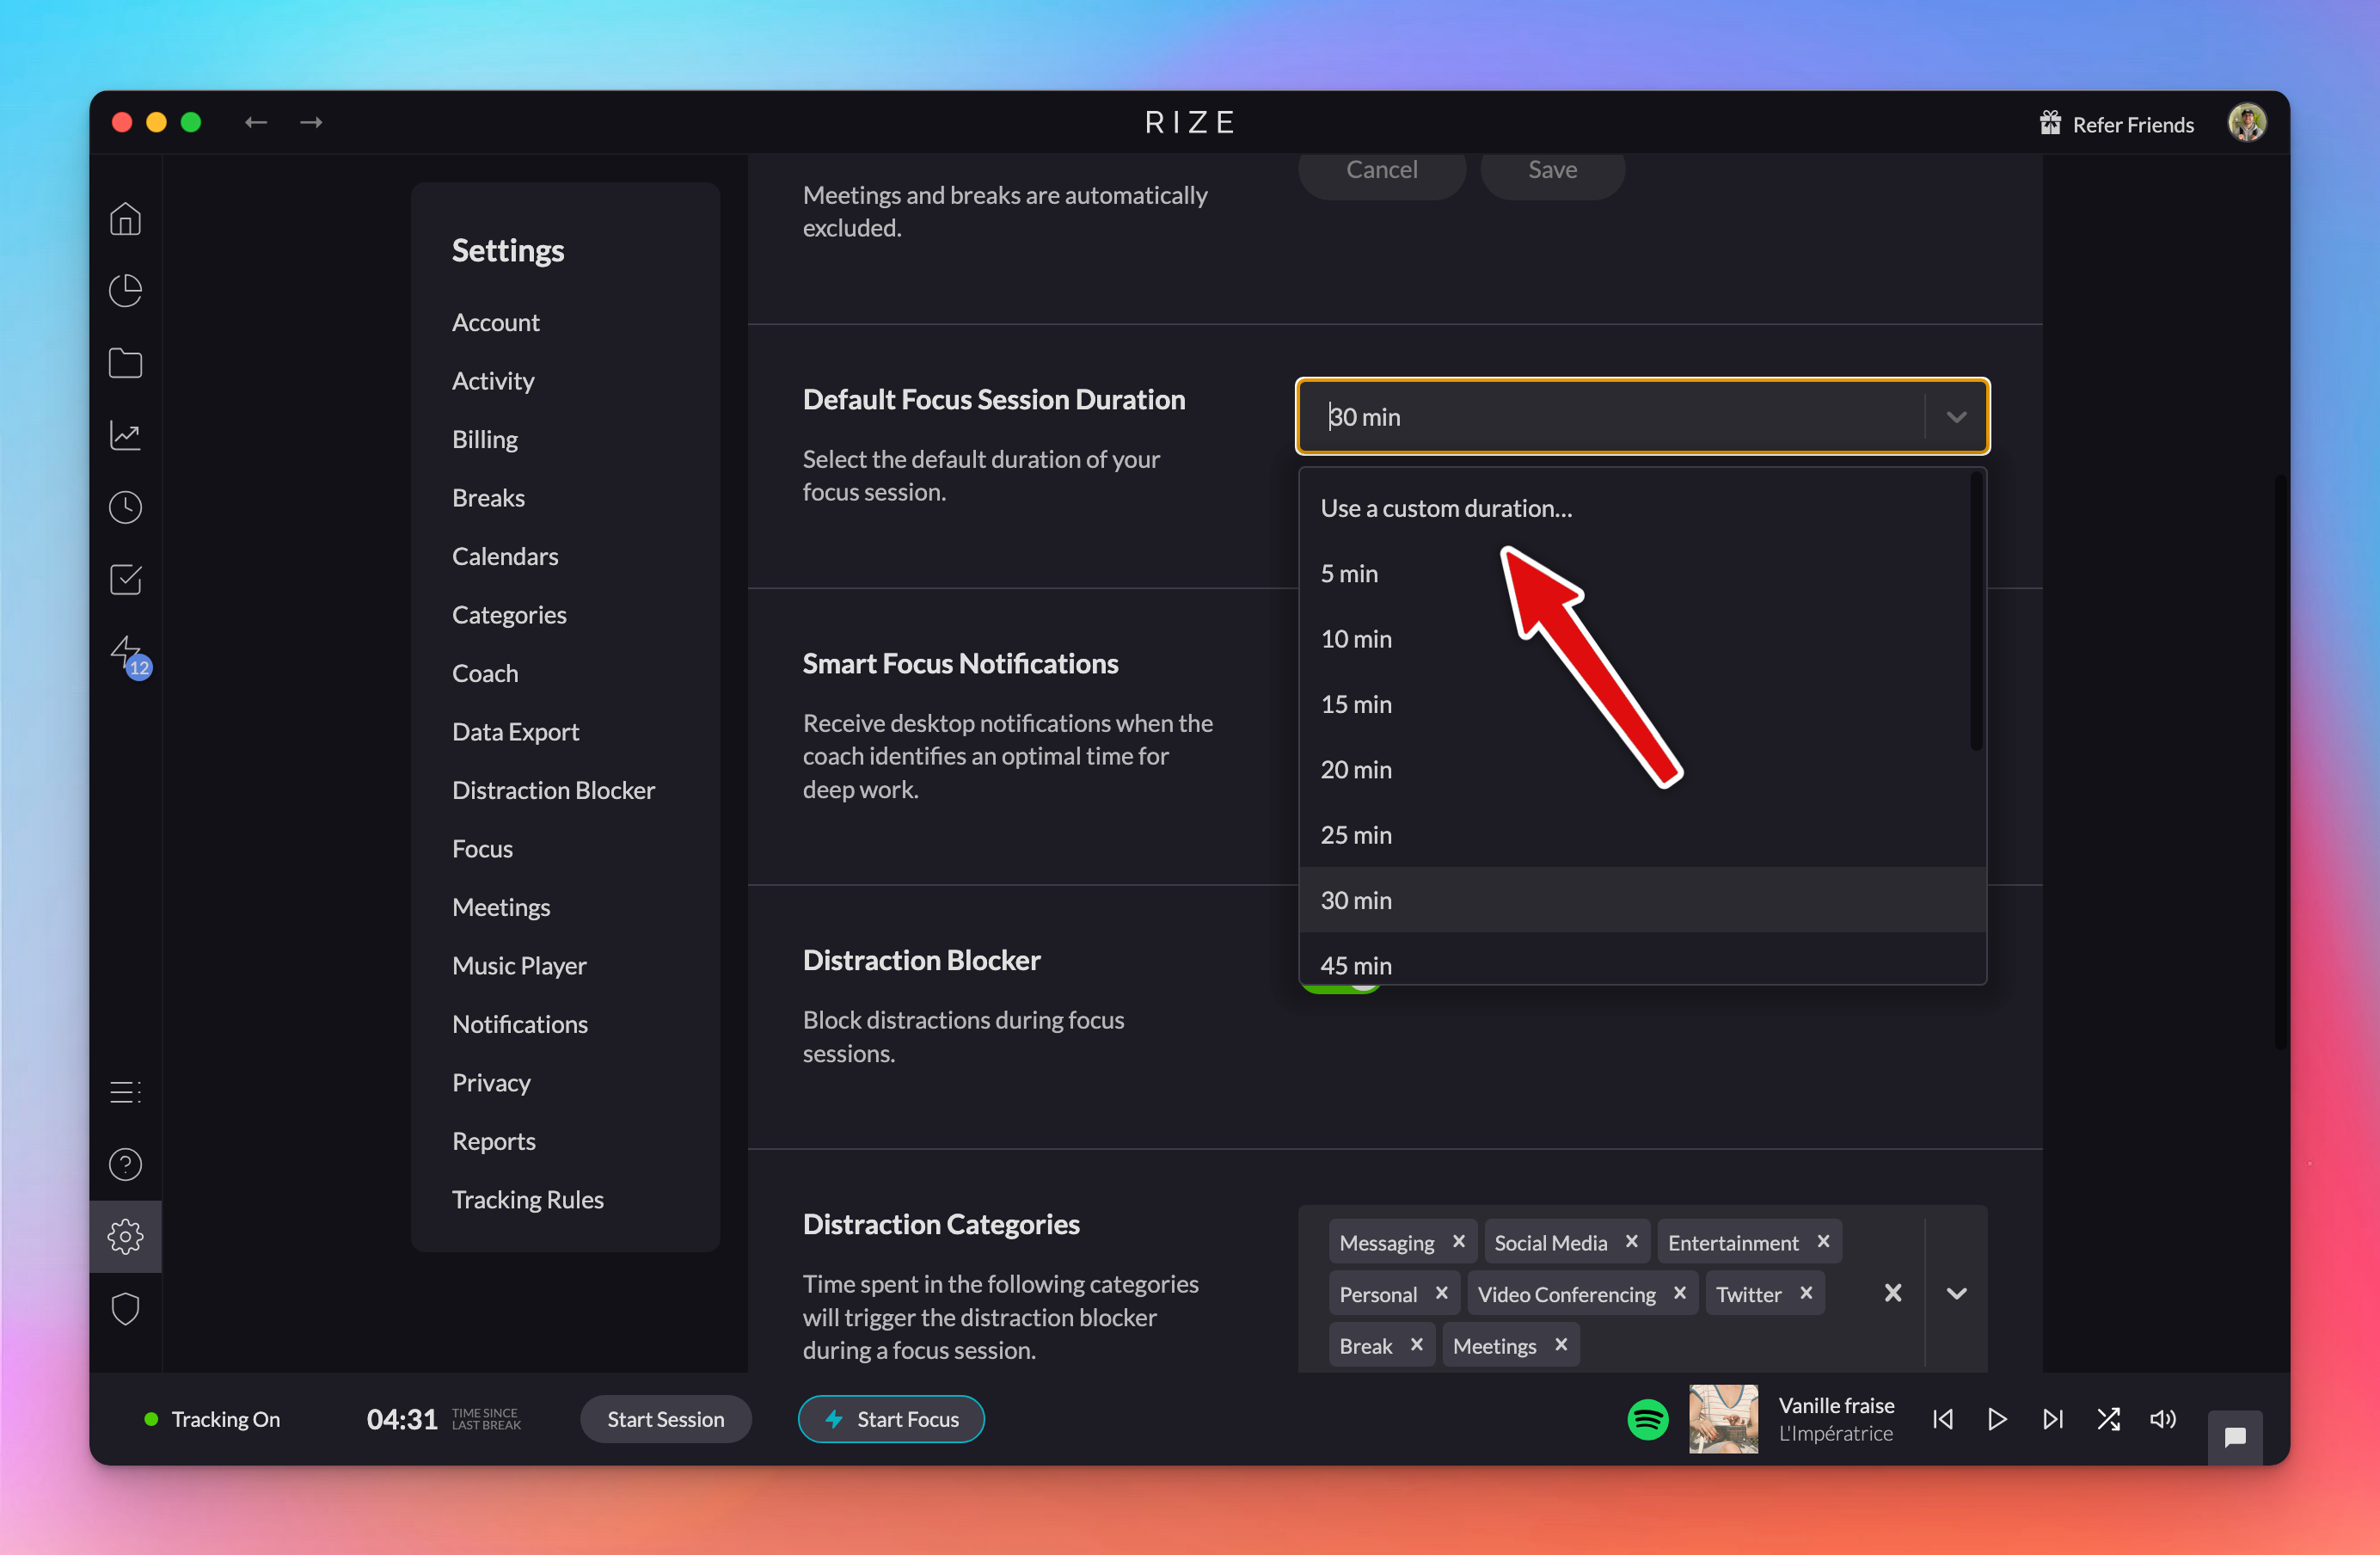Screen dimensions: 2380x1555
Task: Remove the Break category tag
Action: click(1416, 1345)
